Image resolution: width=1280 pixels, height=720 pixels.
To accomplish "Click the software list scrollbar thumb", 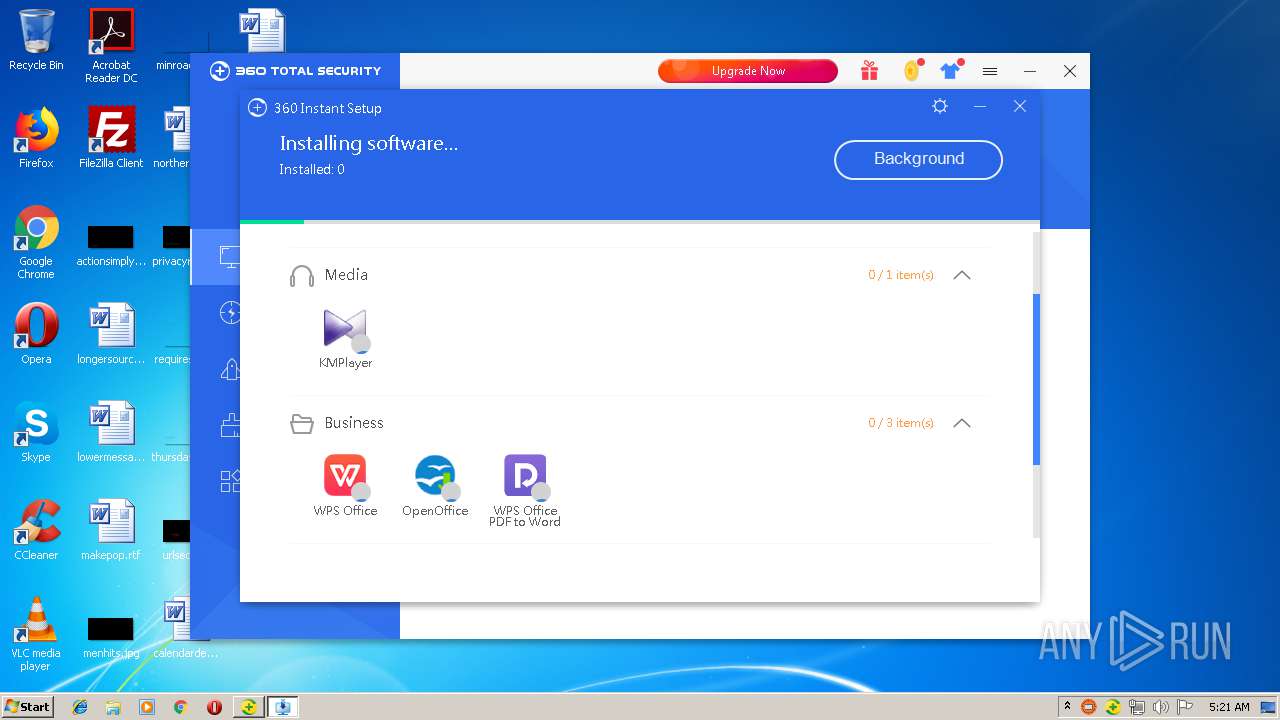I will click(x=1036, y=380).
